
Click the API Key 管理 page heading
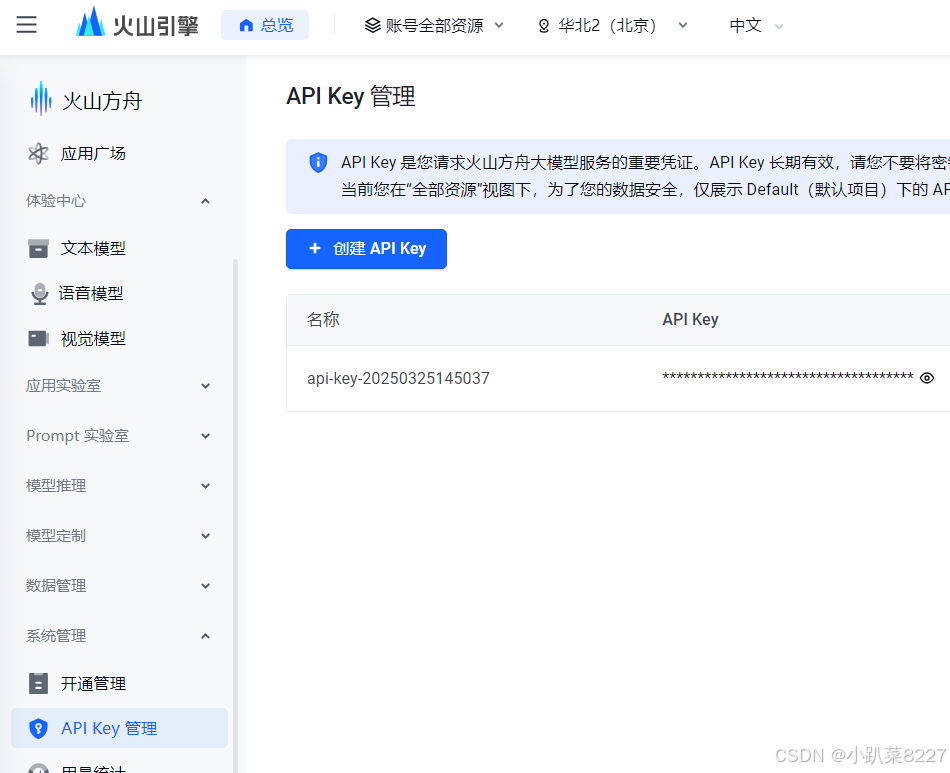[351, 96]
